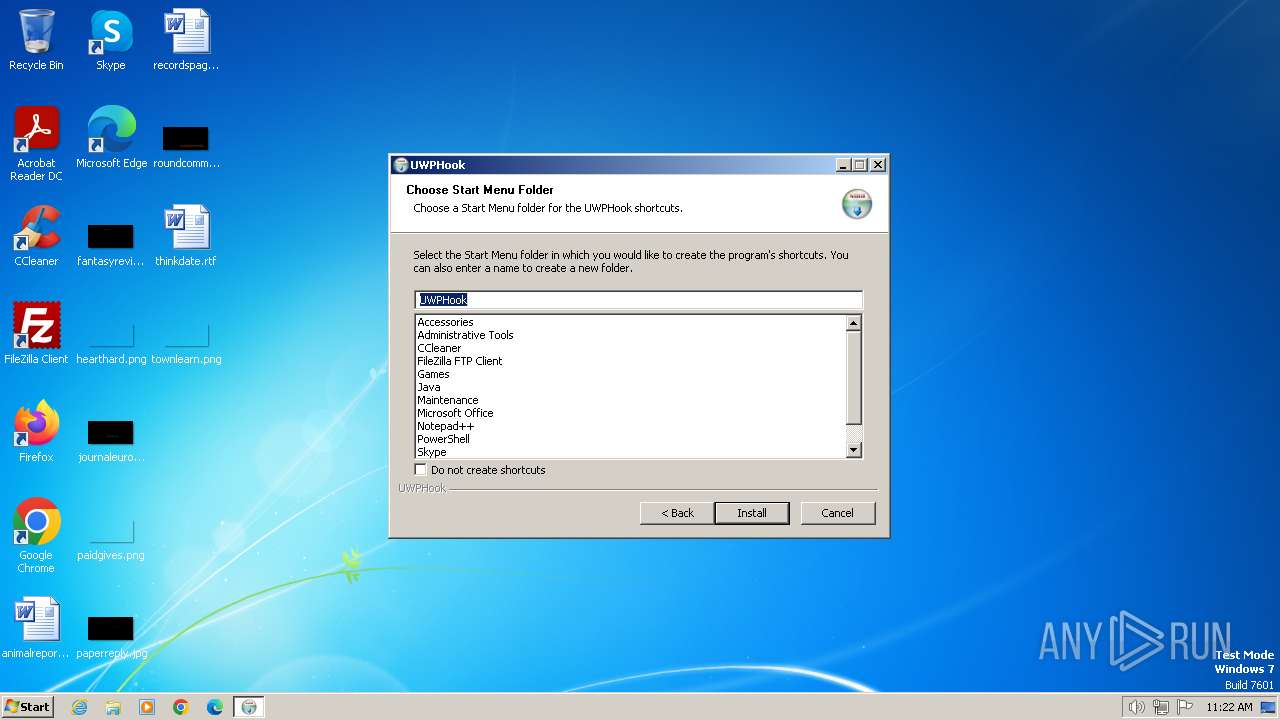1280x720 pixels.
Task: Select the CCleaner desktop shortcut
Action: click(36, 236)
